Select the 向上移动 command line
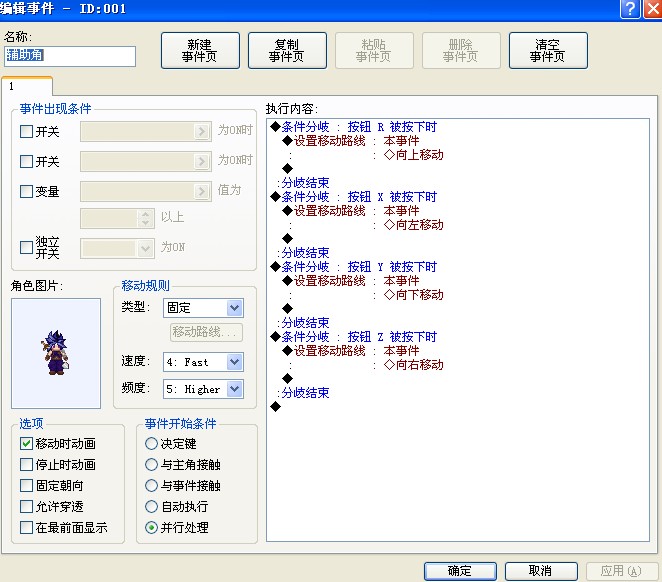Screen dimensions: 662x582 coord(414,155)
